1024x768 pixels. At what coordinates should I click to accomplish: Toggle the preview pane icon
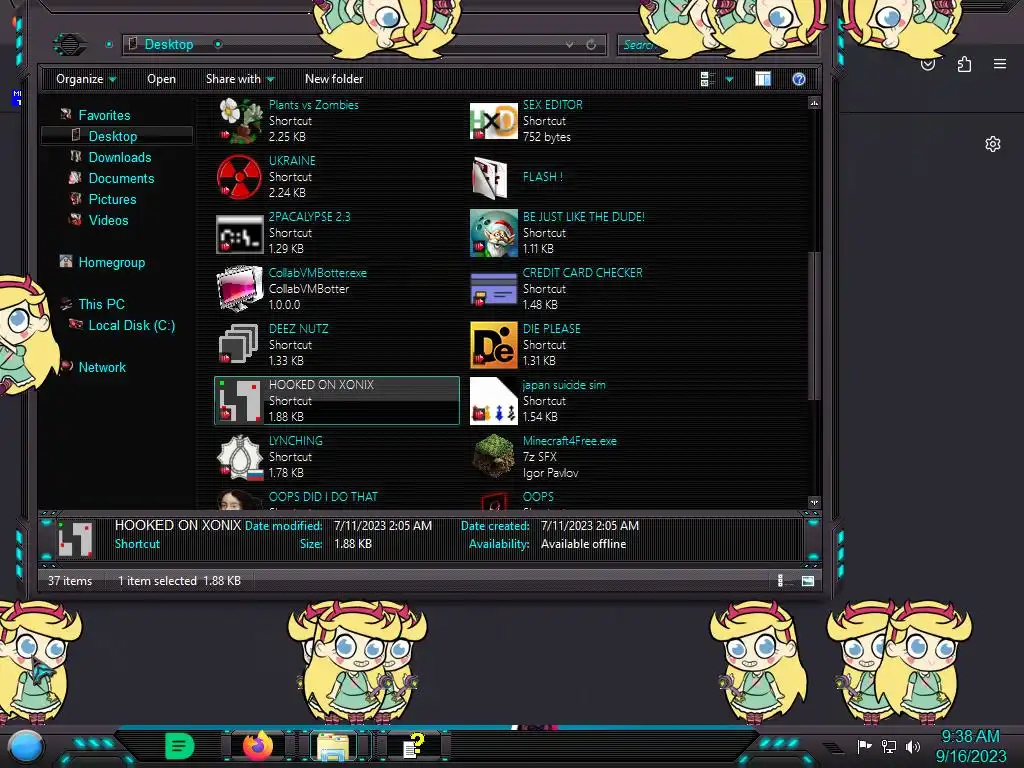[x=763, y=79]
